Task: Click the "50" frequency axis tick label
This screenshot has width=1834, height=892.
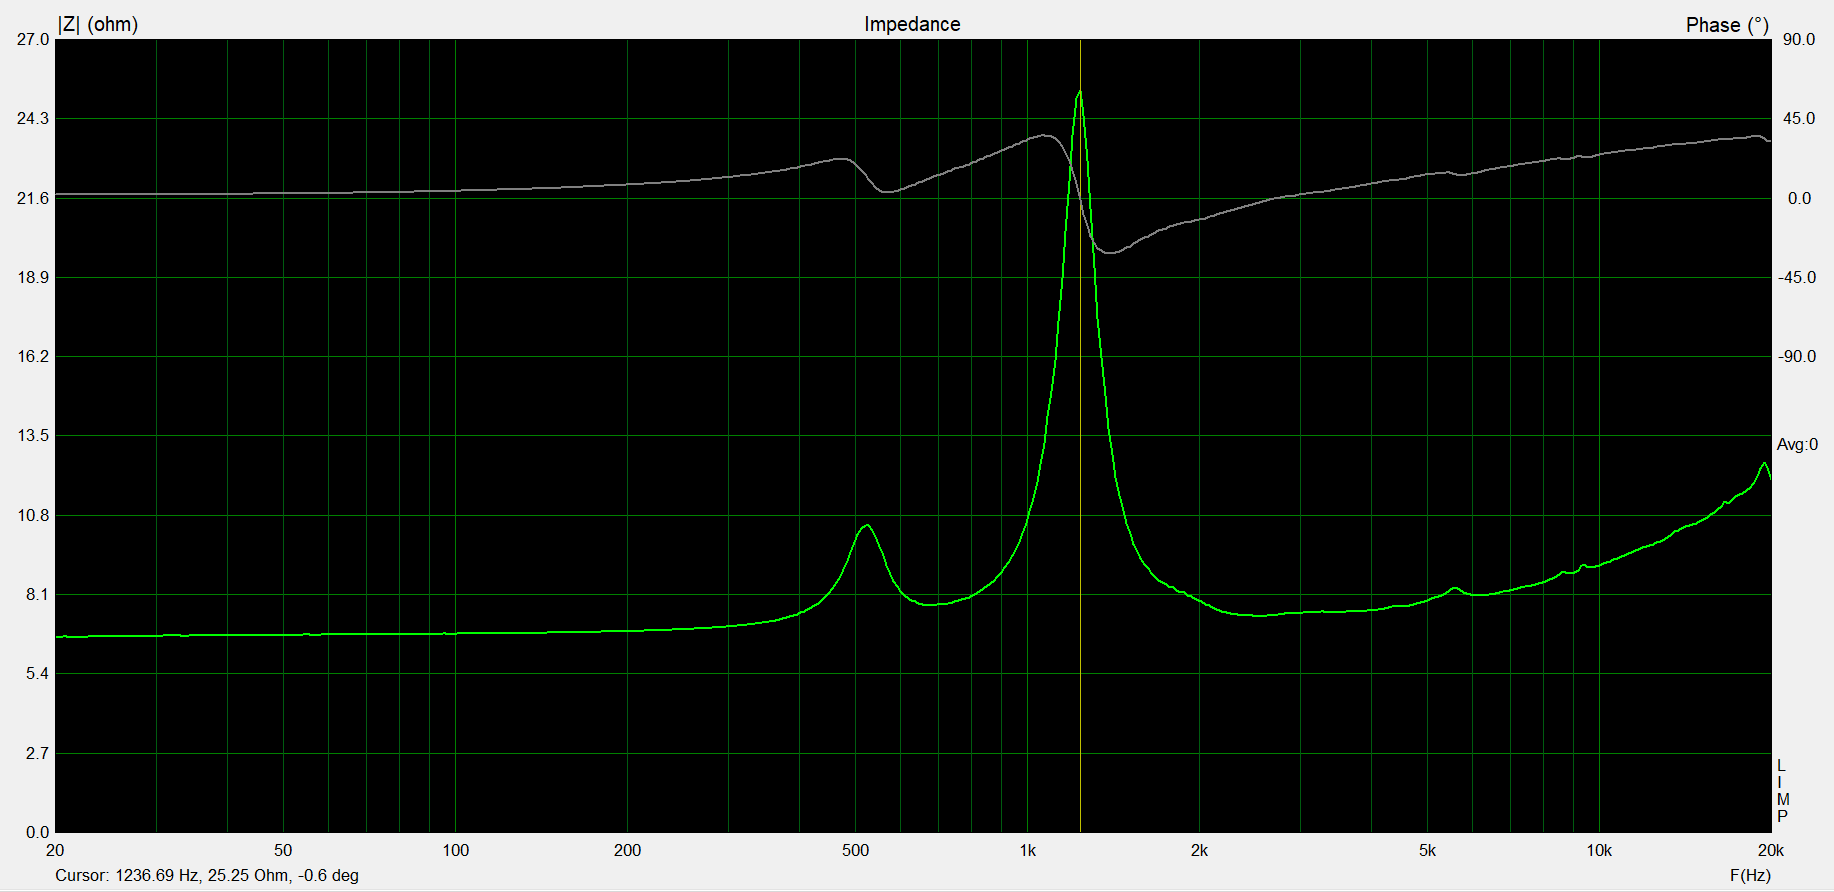Action: [x=283, y=851]
